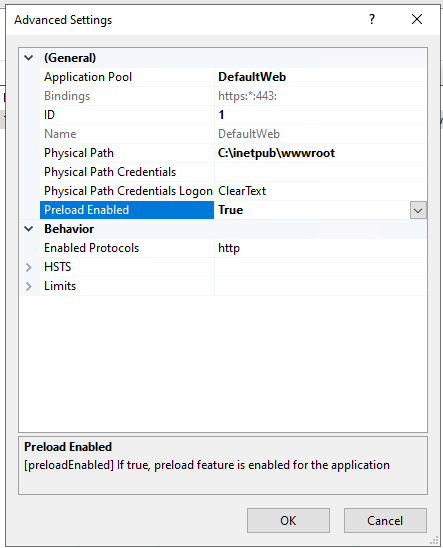
Task: Edit the ID value 1
Action: [221, 115]
